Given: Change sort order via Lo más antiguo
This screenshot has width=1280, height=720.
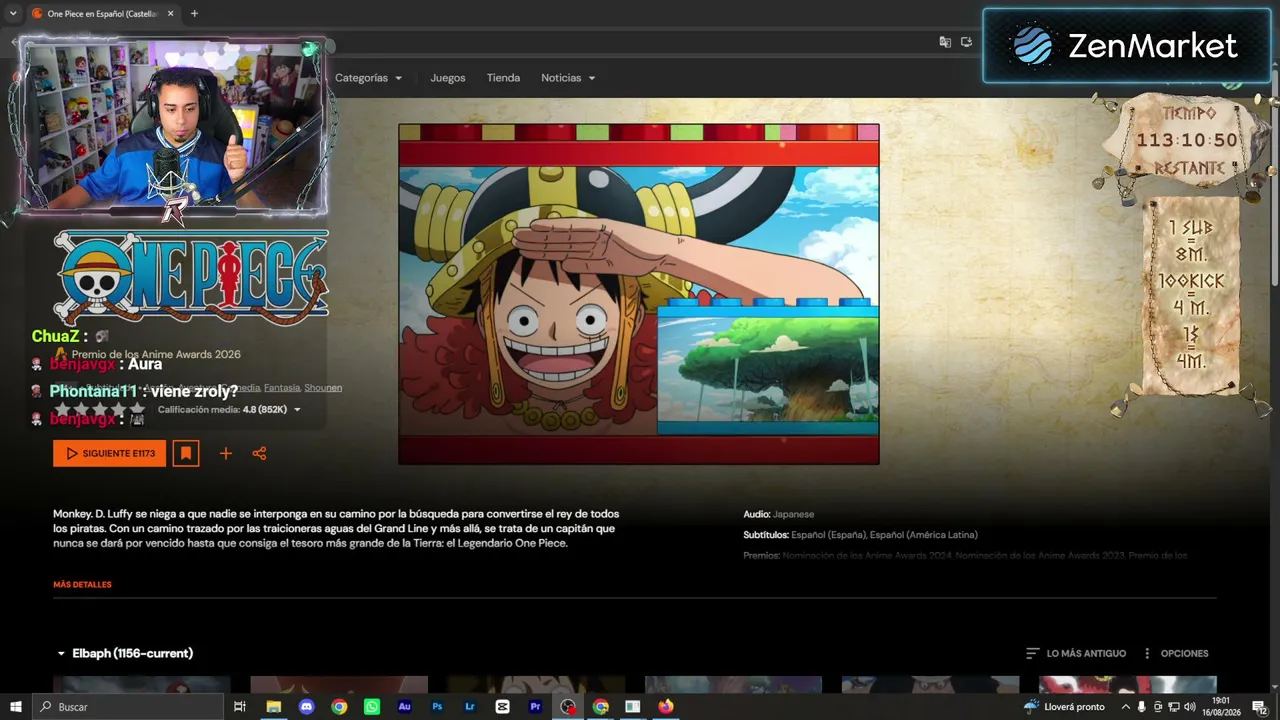Looking at the screenshot, I should point(1076,653).
